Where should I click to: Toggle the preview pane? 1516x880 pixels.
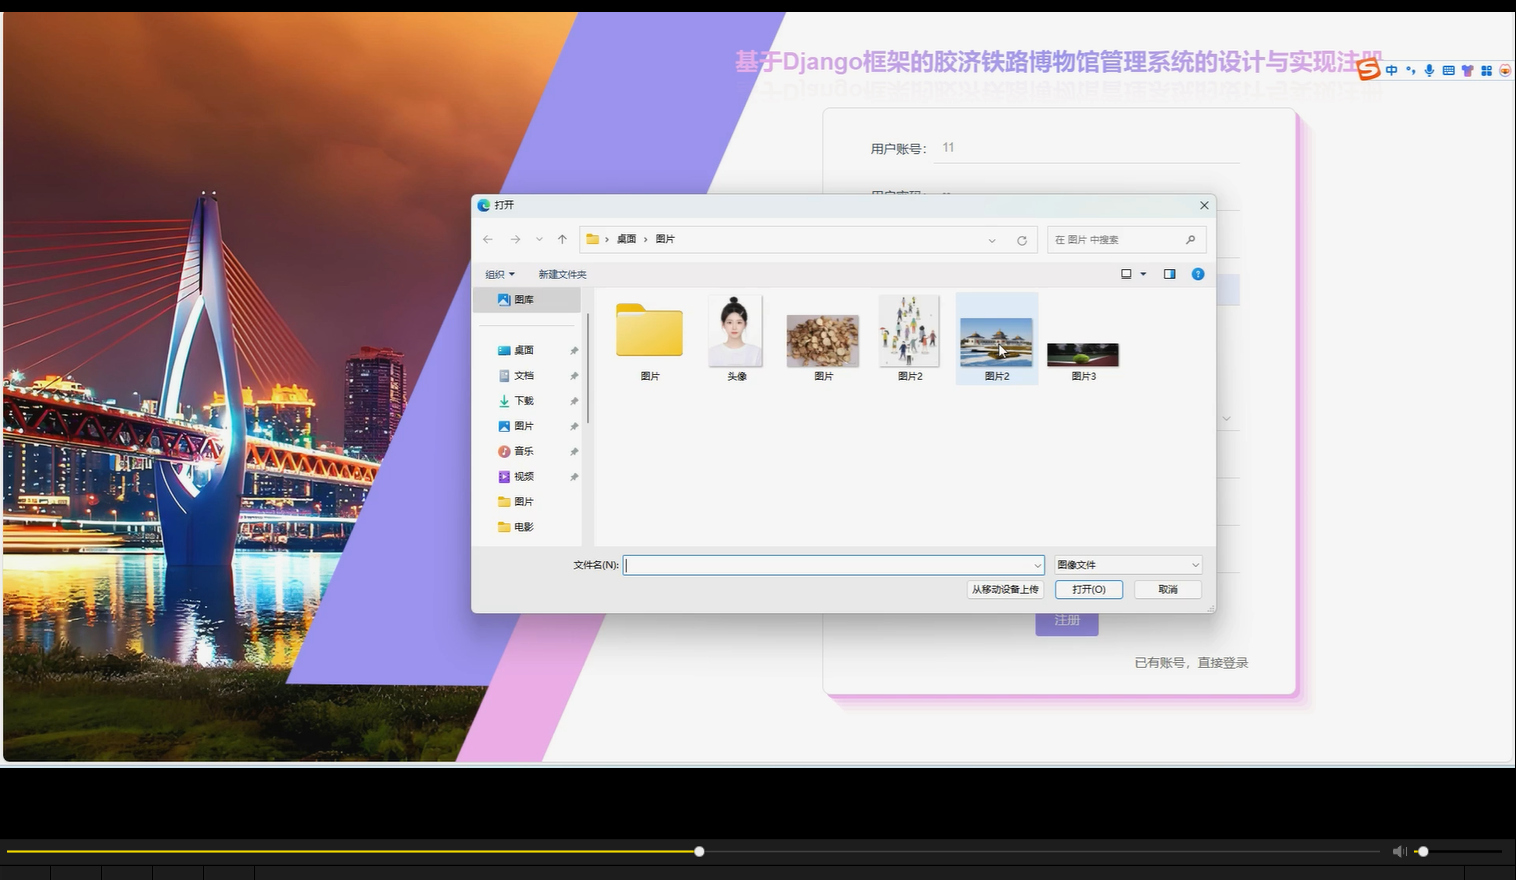coord(1169,274)
